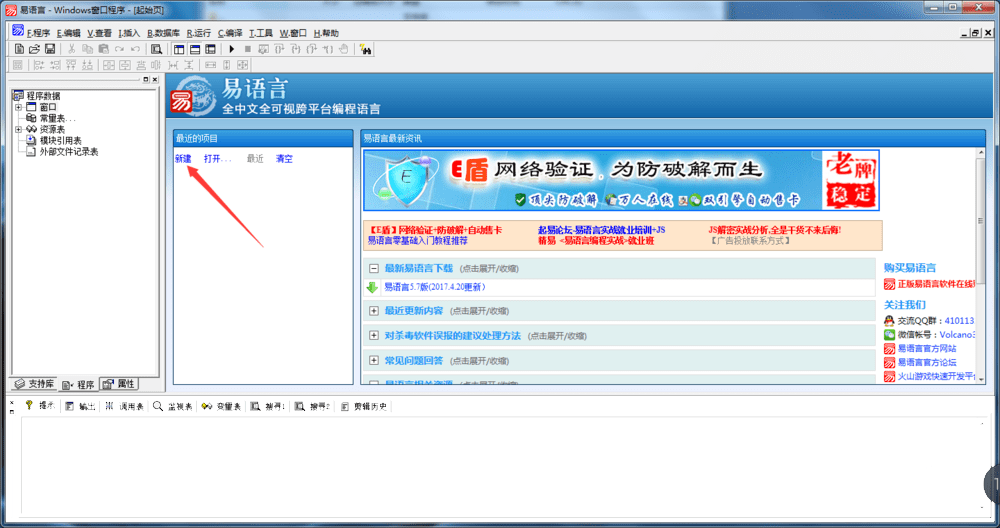Expand the 窗口 tree node
The height and width of the screenshot is (528, 1000).
[18, 107]
